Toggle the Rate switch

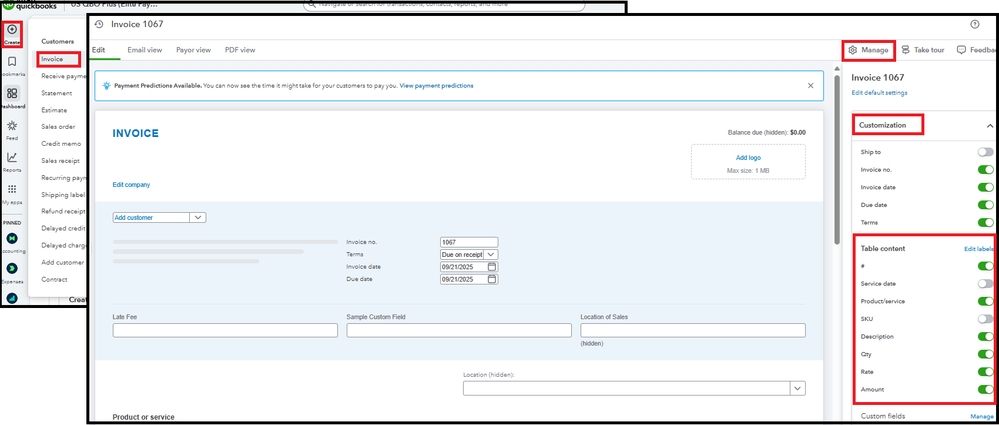coord(986,371)
